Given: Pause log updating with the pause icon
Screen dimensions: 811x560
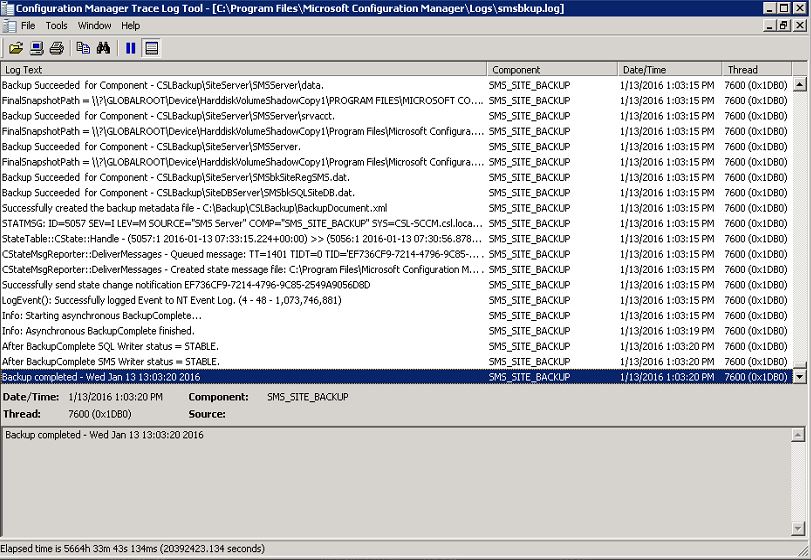Looking at the screenshot, I should [130, 48].
